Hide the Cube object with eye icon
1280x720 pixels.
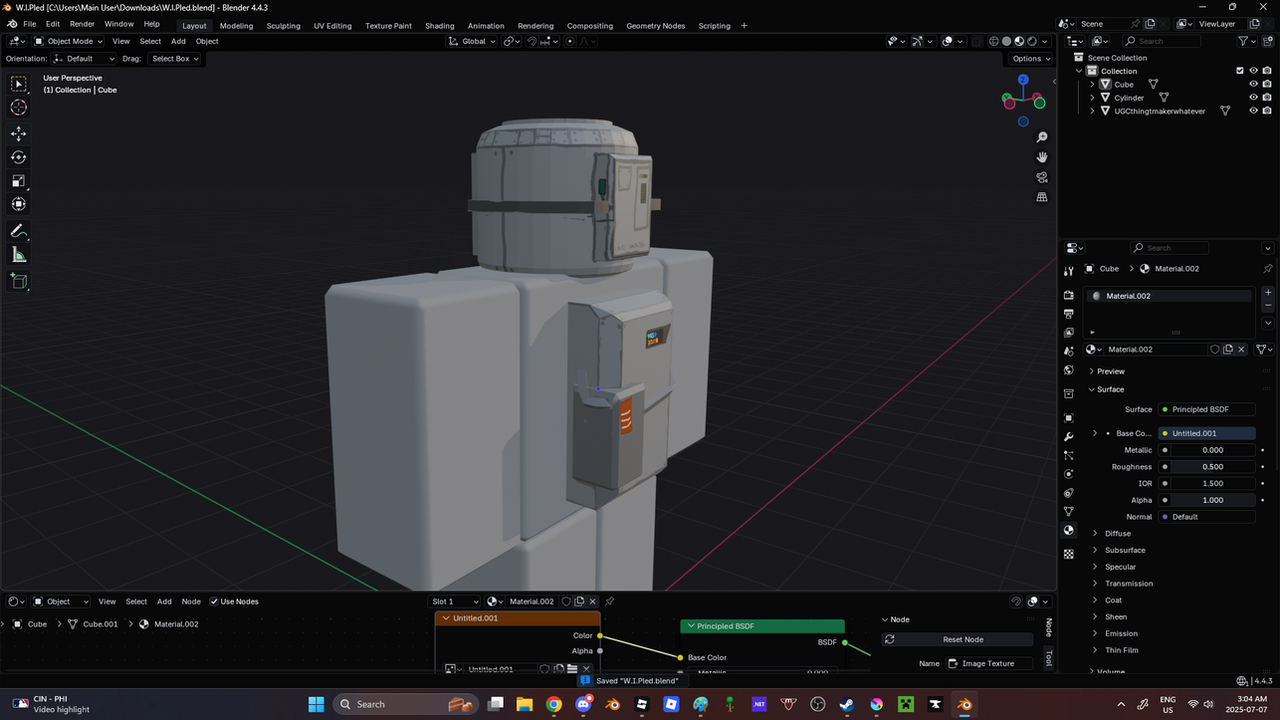pyautogui.click(x=1253, y=84)
